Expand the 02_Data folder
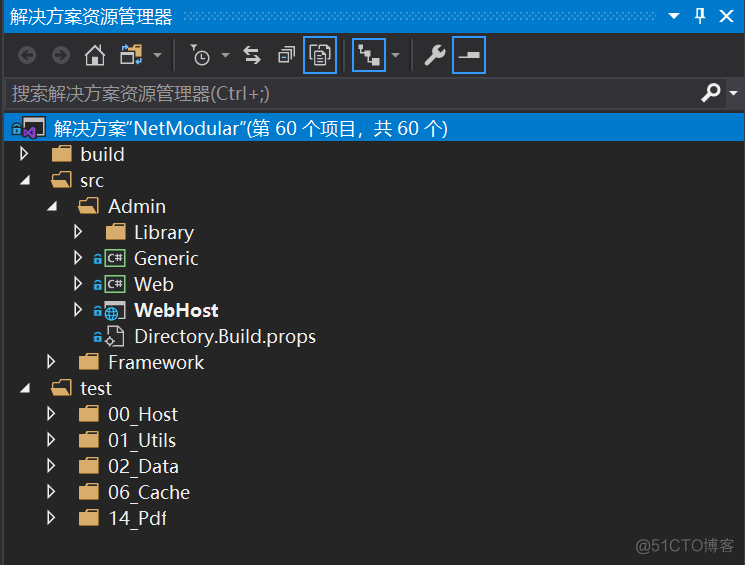 pyautogui.click(x=51, y=466)
